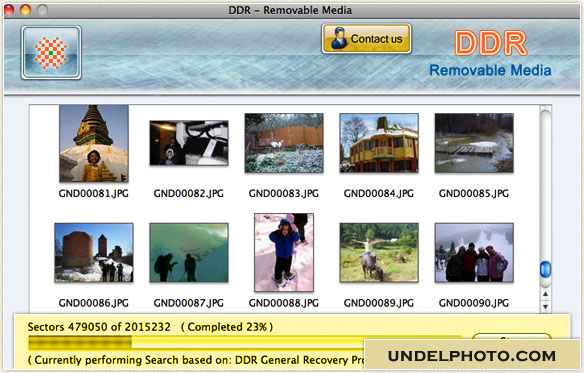Viewport: 584px width, 373px height.
Task: Select the hikers silhouette thumbnail GND00087
Action: point(189,253)
